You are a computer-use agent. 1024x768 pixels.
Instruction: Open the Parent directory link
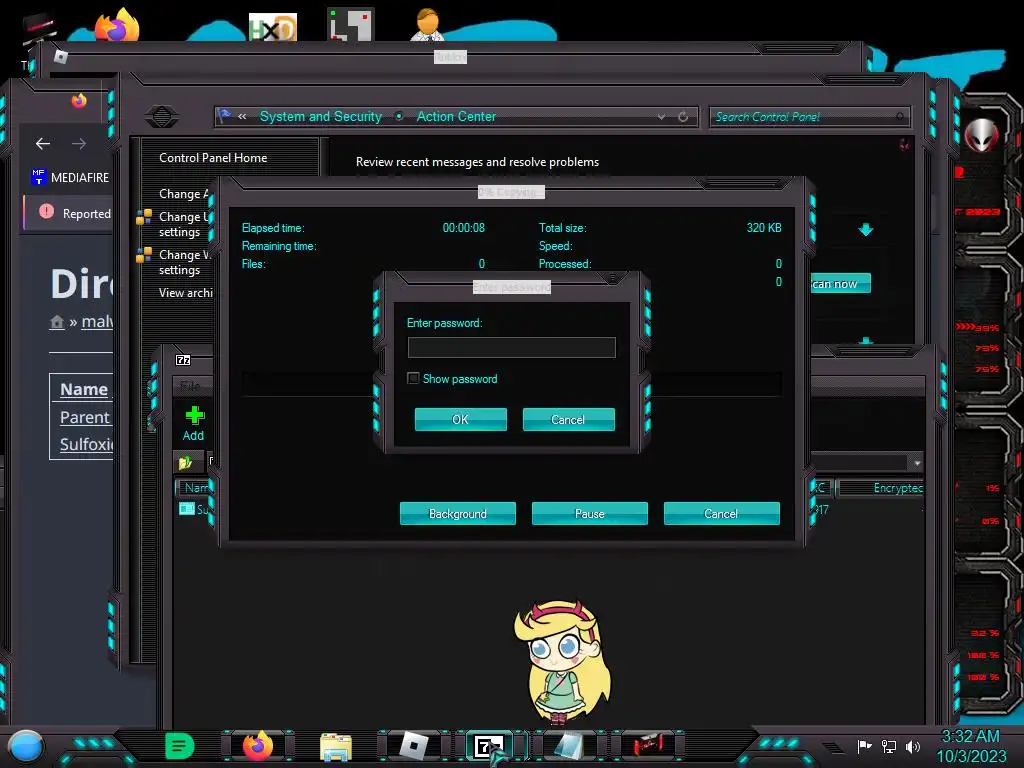pos(85,417)
